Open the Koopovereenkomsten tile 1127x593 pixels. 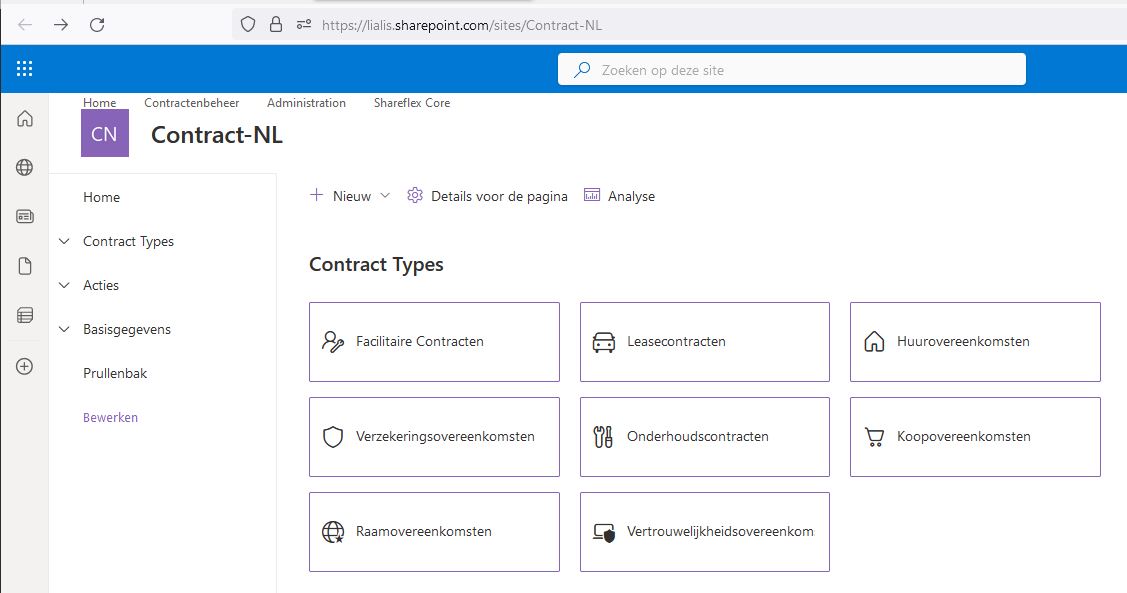pyautogui.click(x=975, y=437)
